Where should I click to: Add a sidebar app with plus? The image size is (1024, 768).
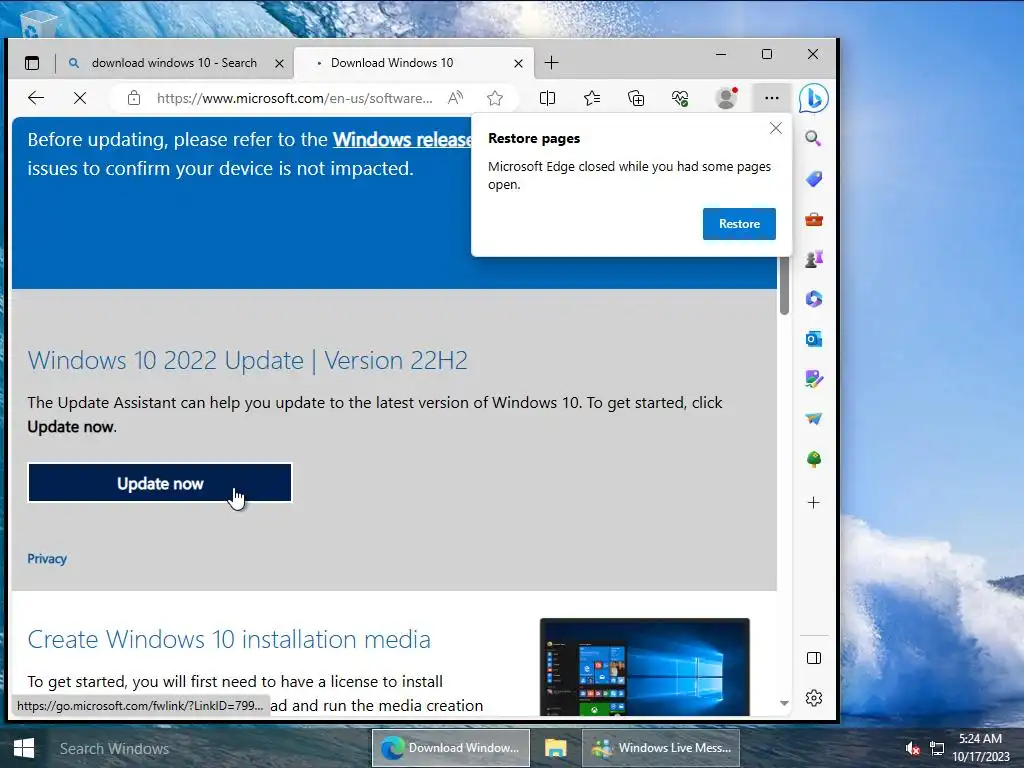[x=814, y=502]
